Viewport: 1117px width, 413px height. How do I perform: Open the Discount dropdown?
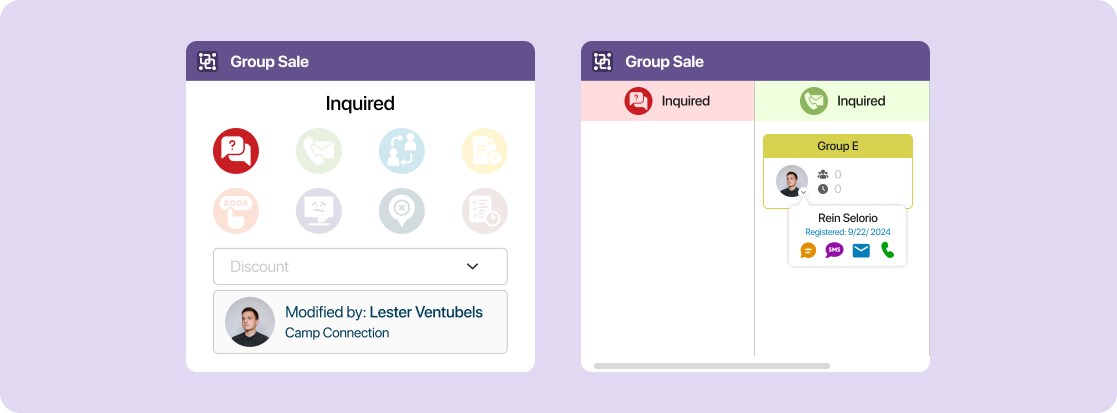(360, 266)
